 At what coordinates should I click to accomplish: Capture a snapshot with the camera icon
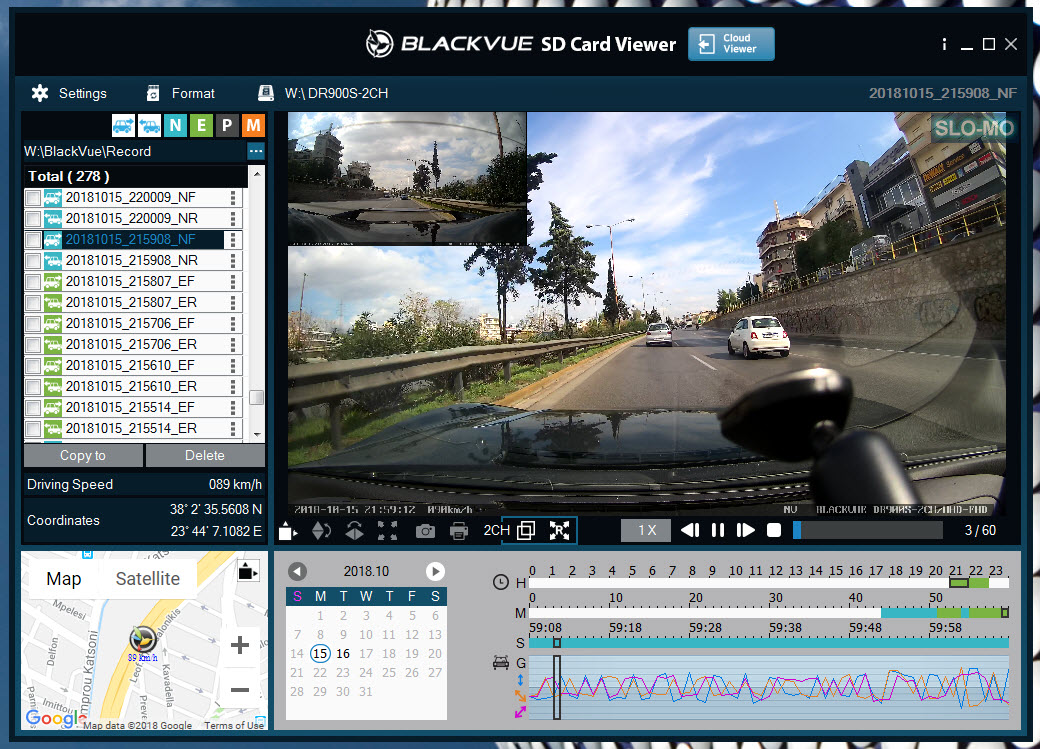click(x=425, y=531)
